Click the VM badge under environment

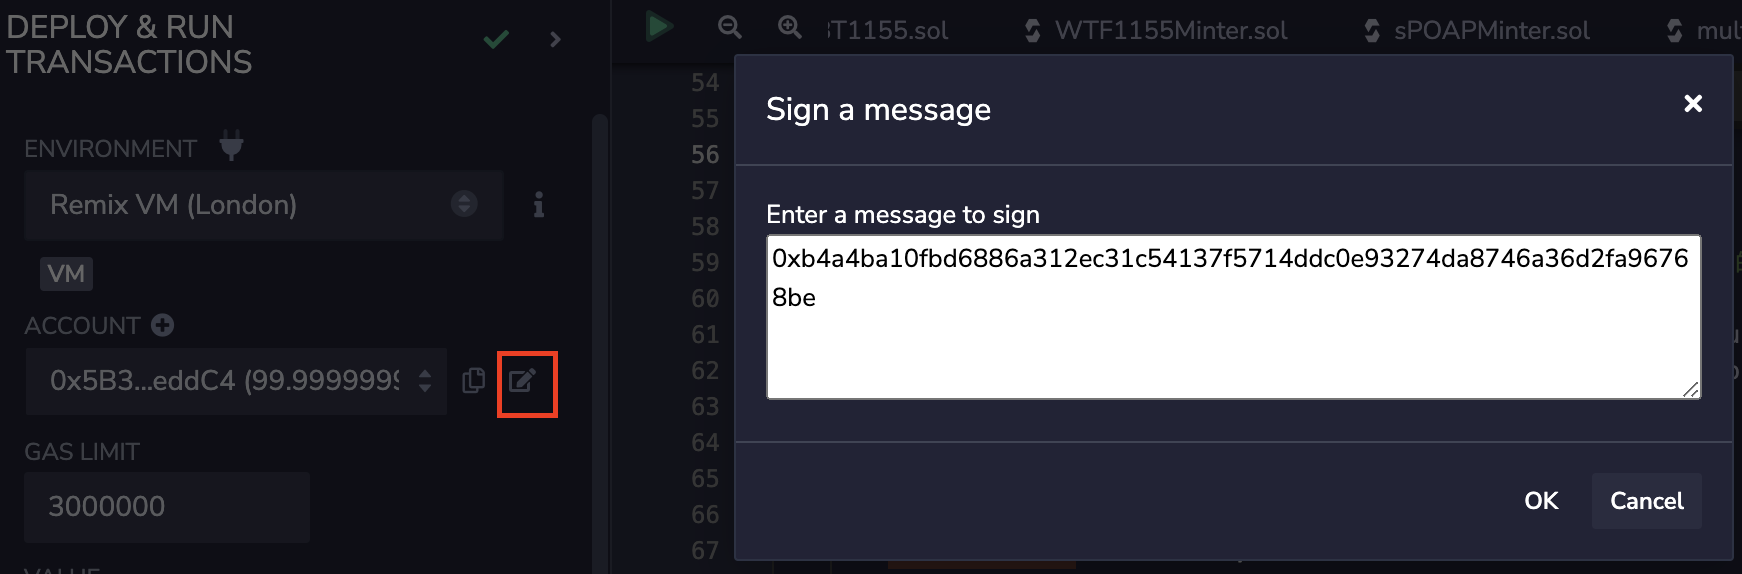tap(66, 274)
